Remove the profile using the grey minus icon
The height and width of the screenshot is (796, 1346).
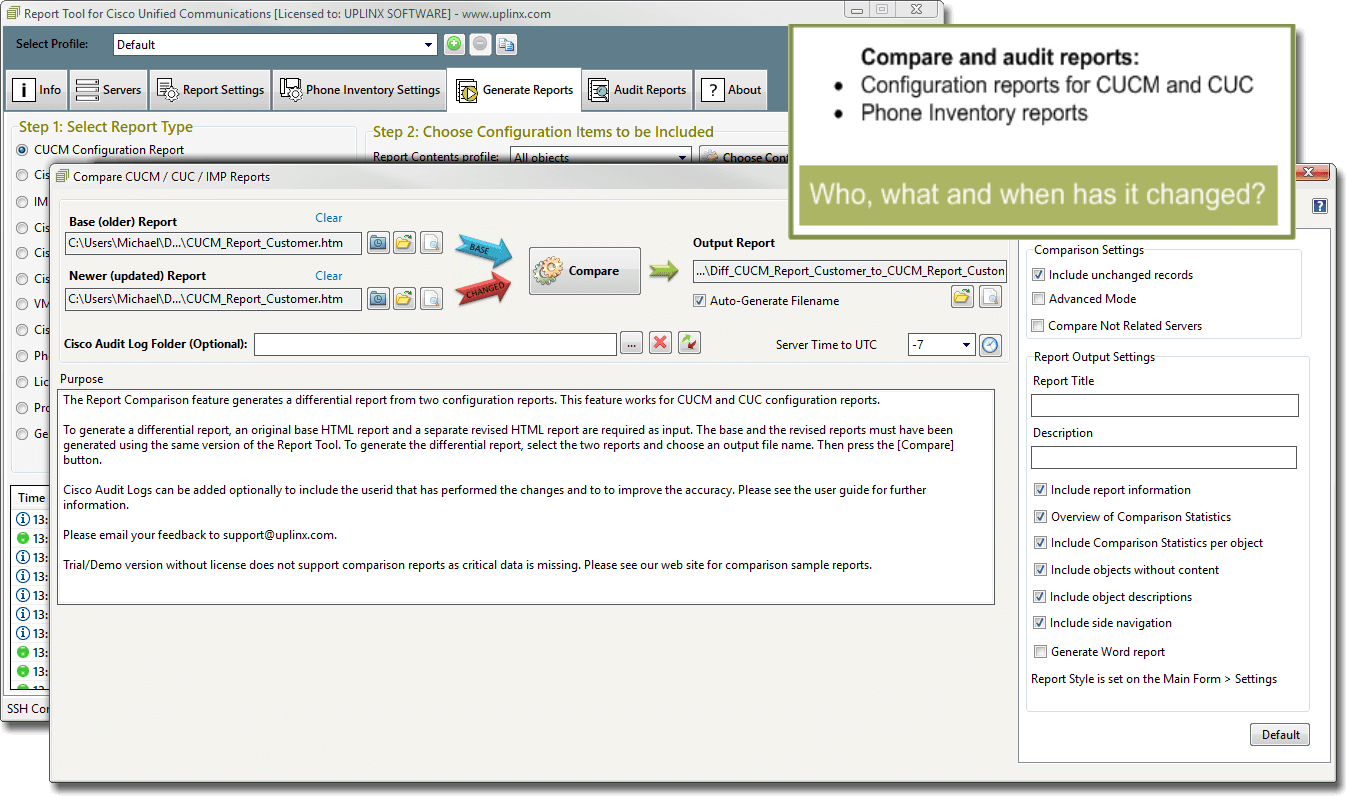[x=480, y=44]
